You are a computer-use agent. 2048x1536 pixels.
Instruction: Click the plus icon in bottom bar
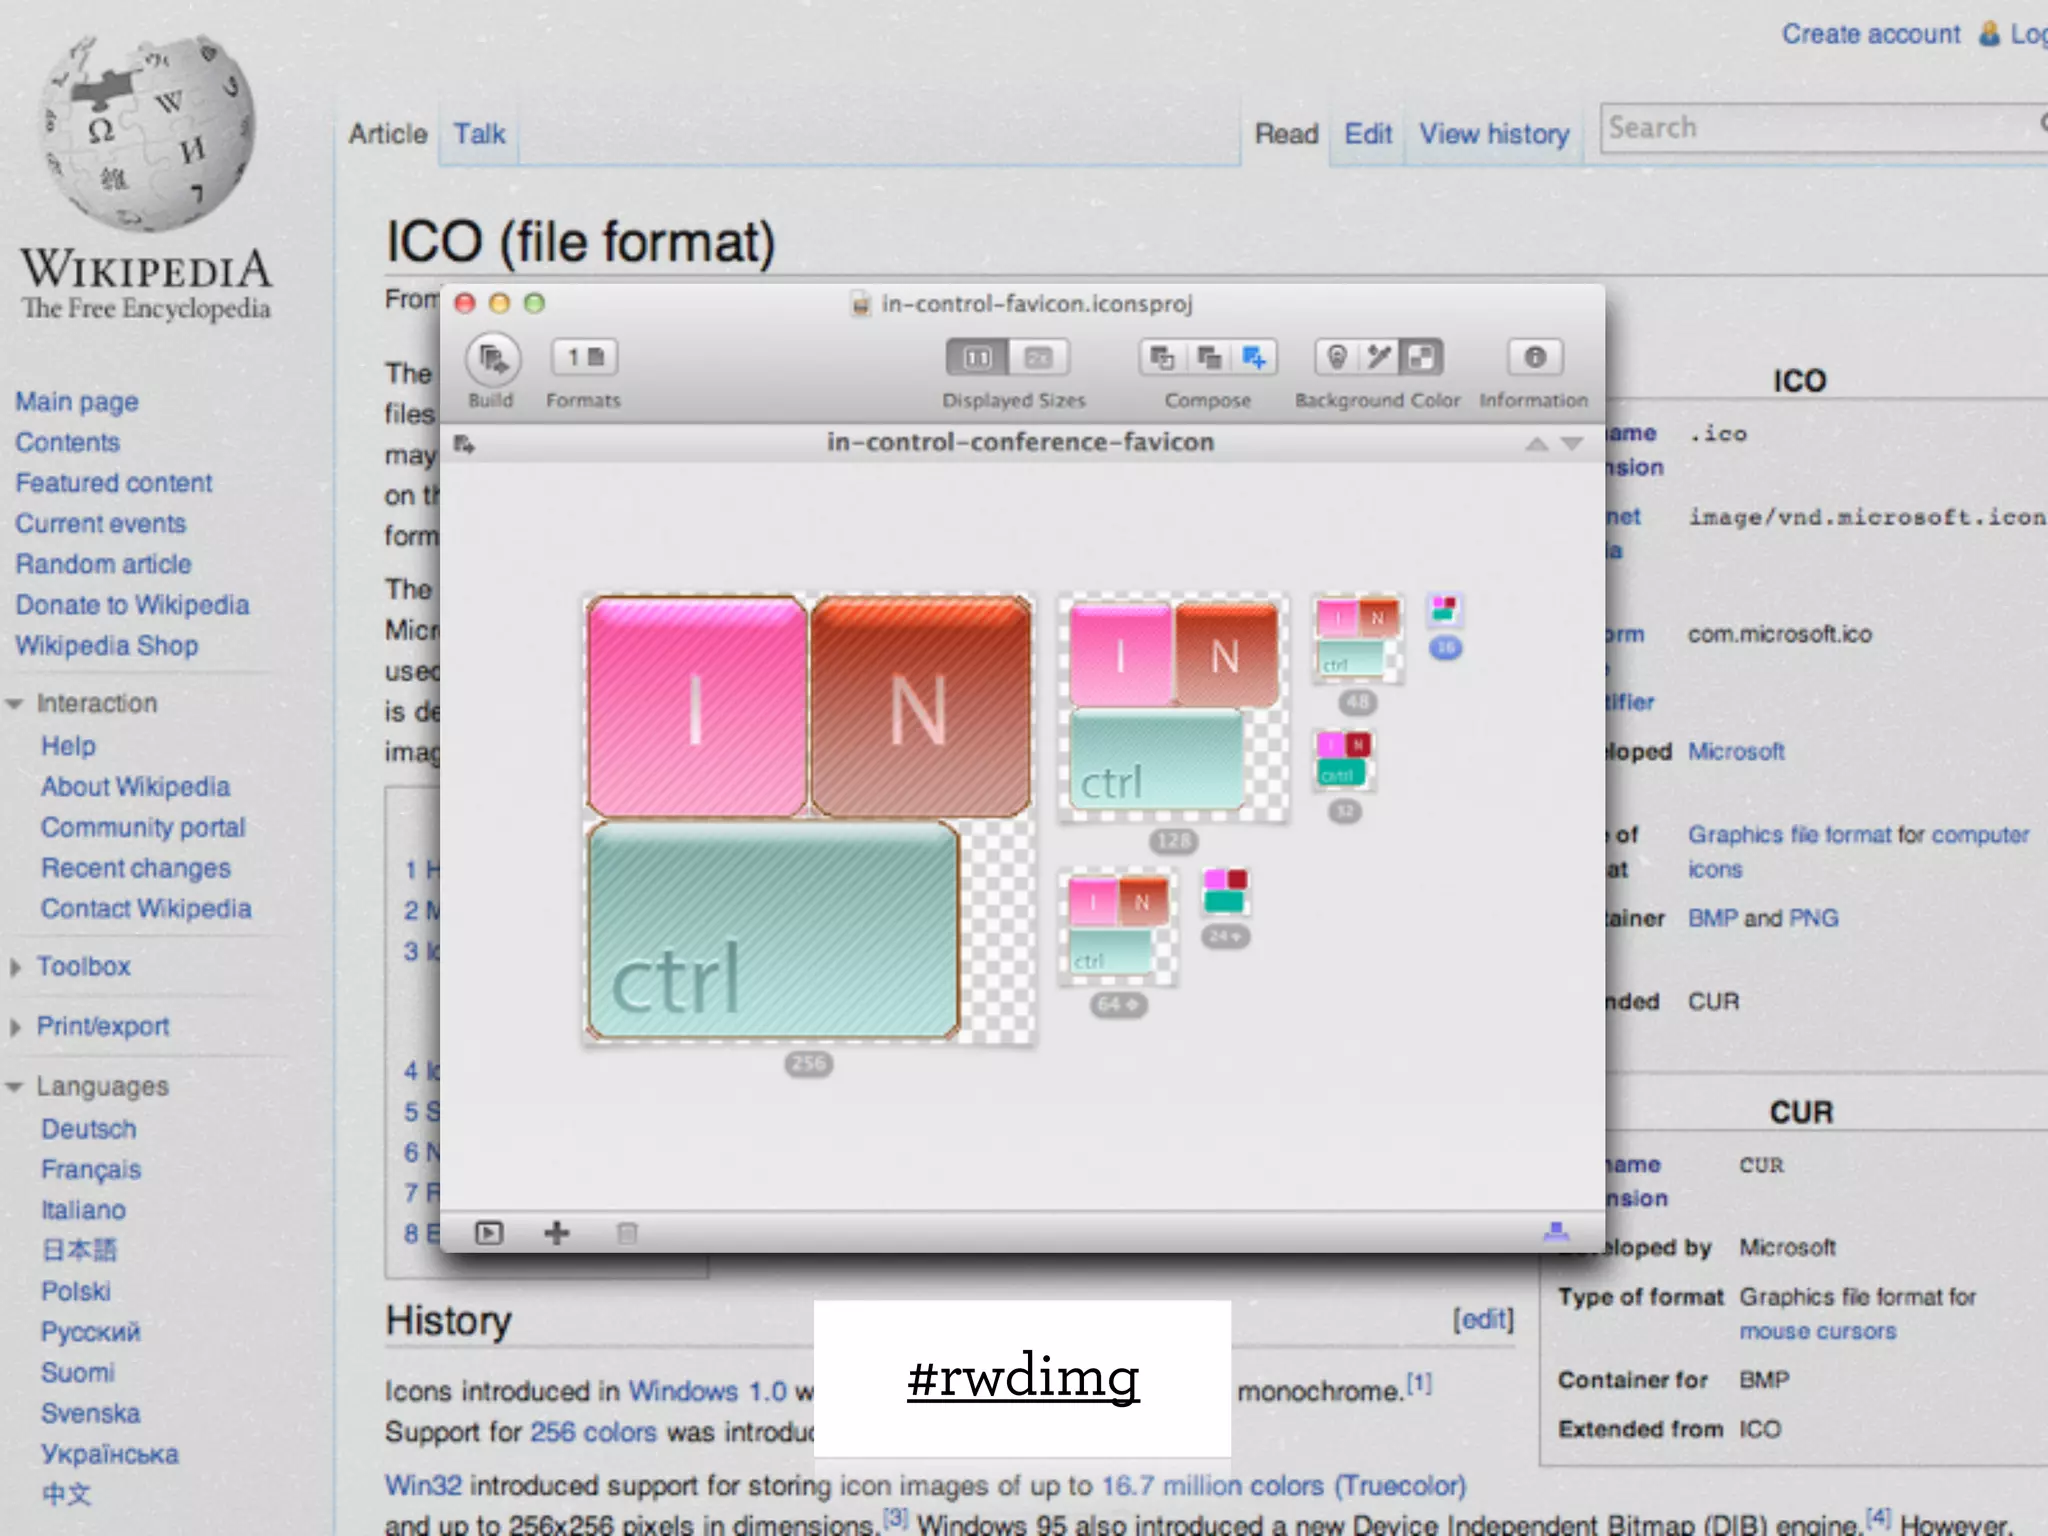click(557, 1233)
